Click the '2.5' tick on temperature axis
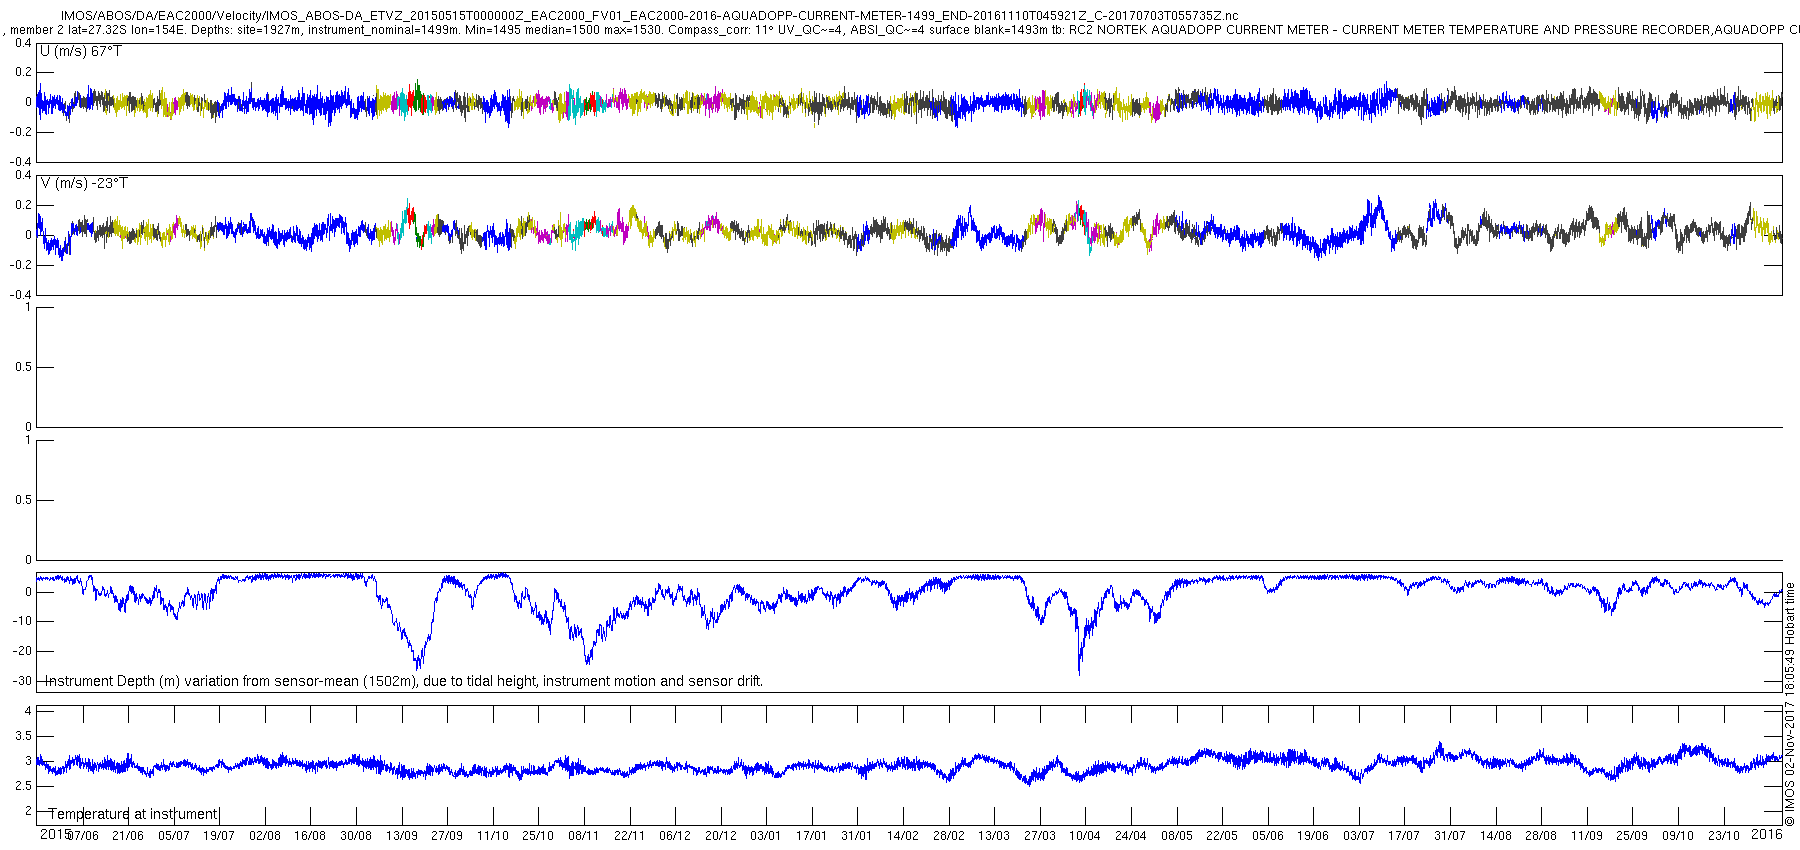The height and width of the screenshot is (850, 1800). (24, 786)
